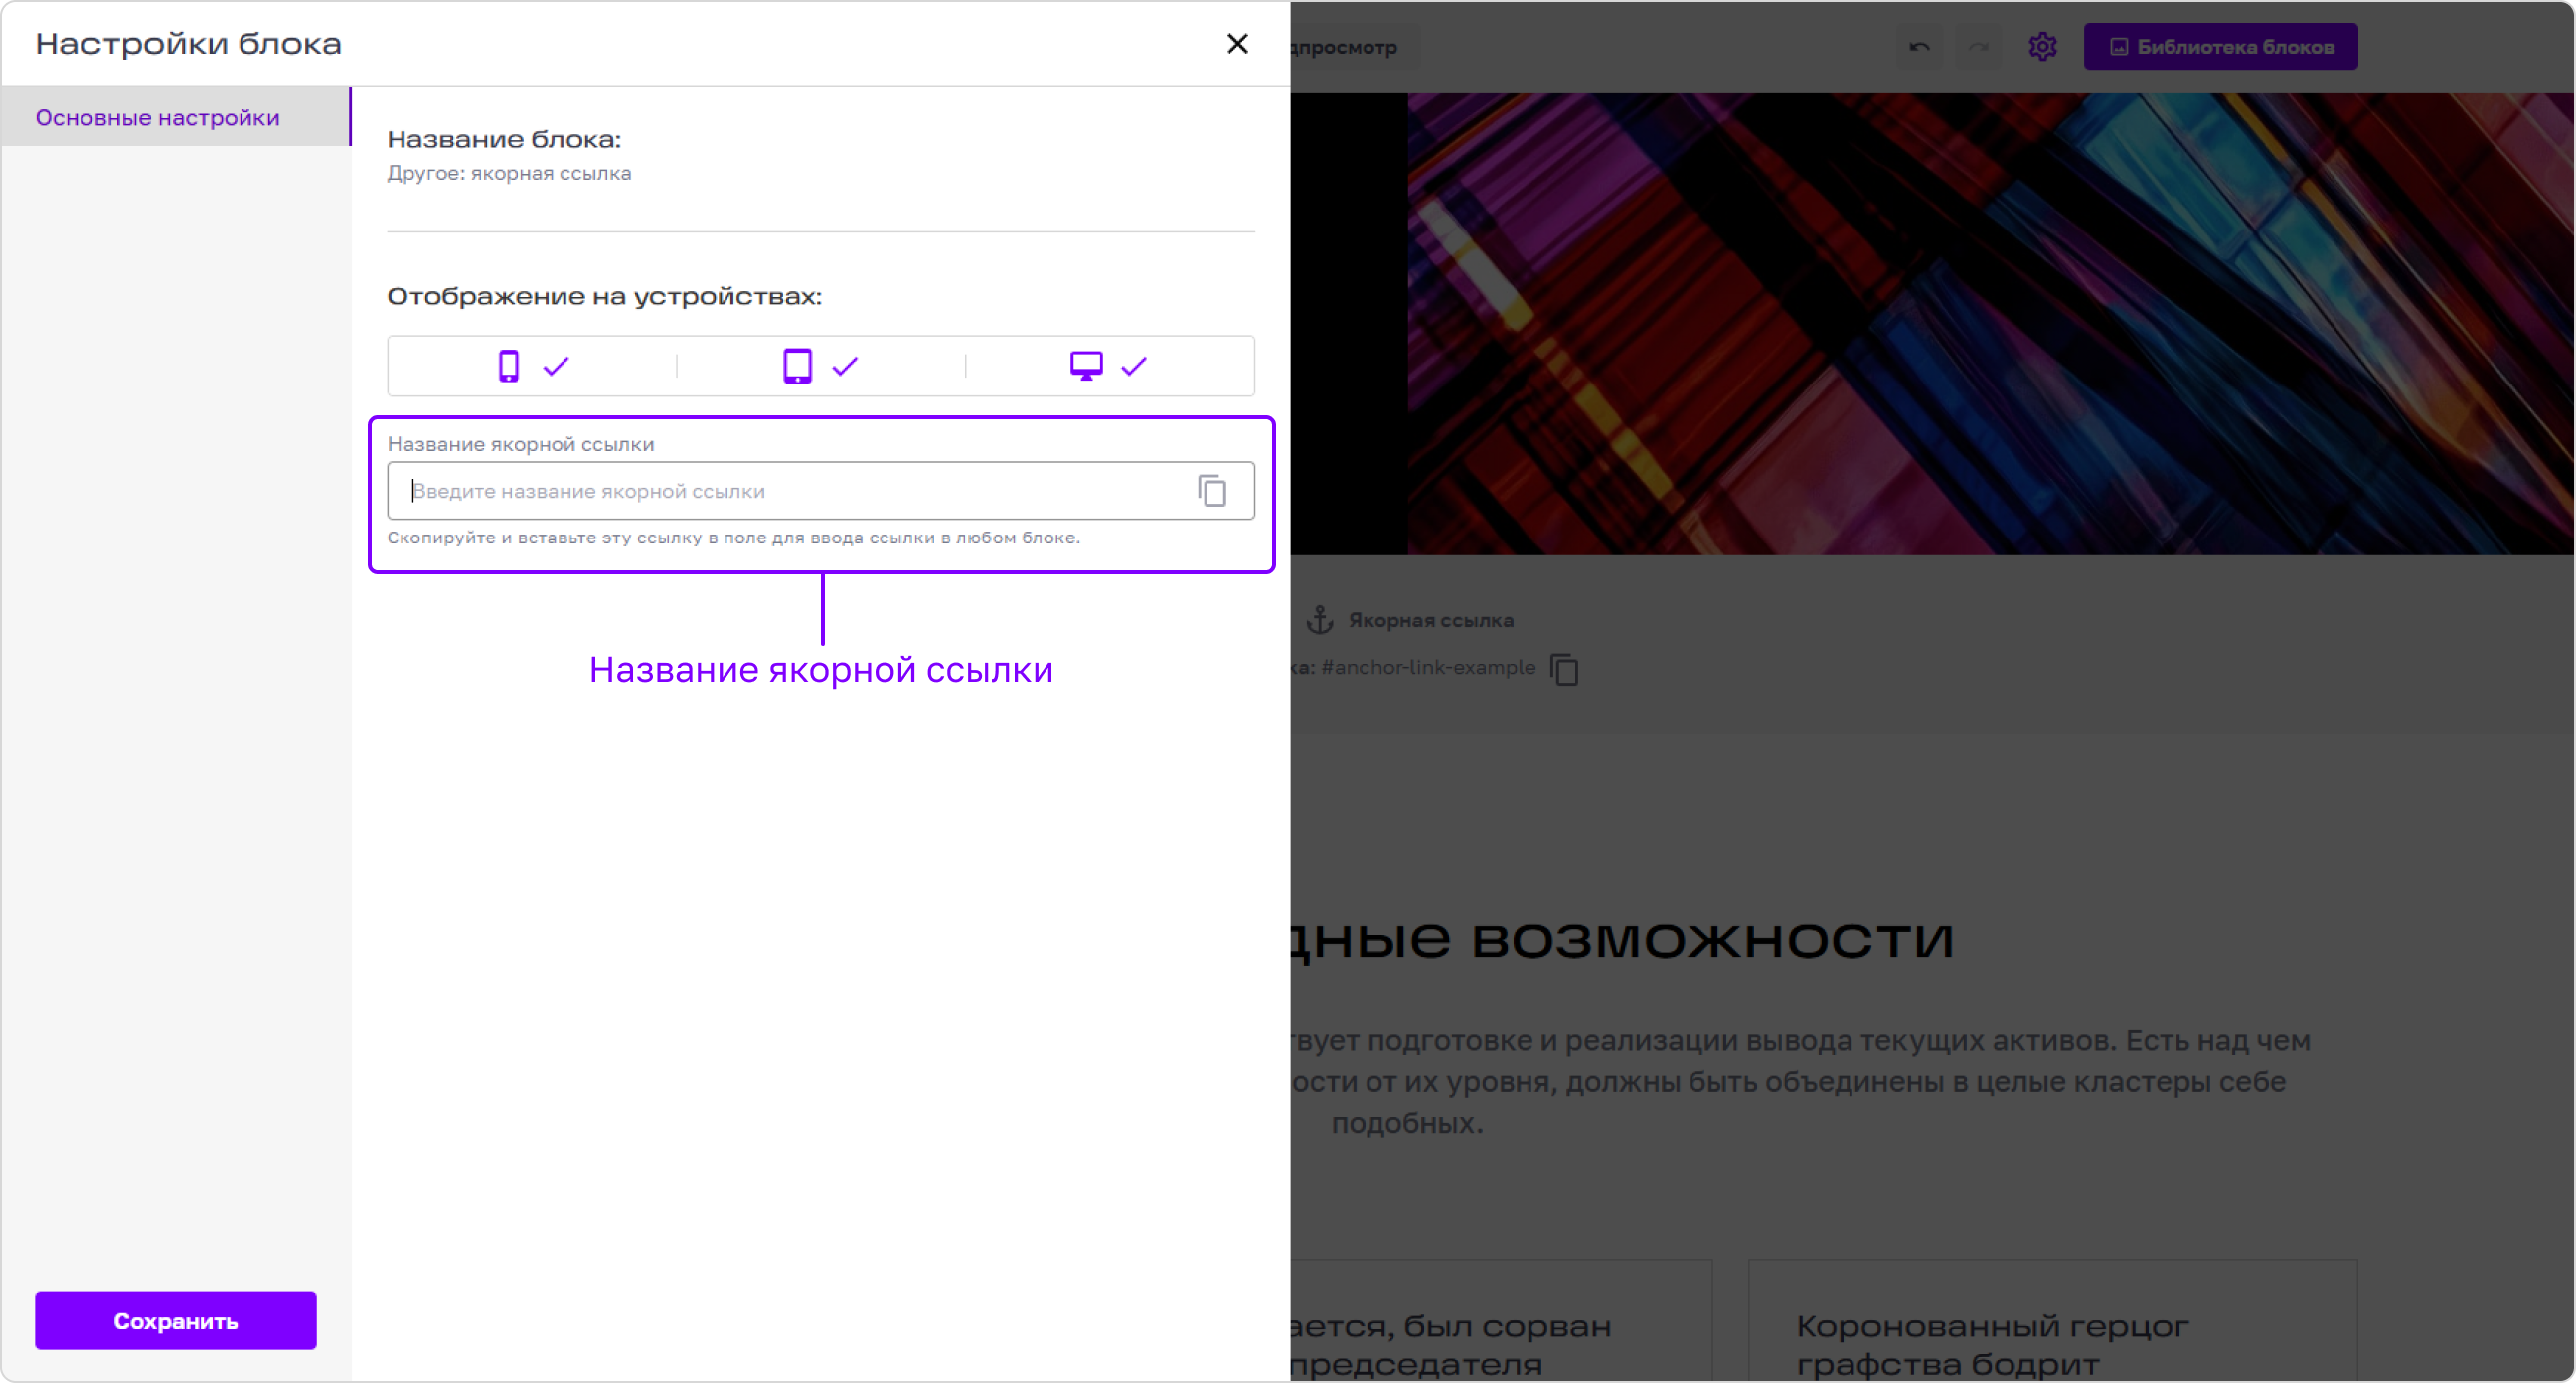This screenshot has width=2576, height=1383.
Task: Undo last action in editor toolbar
Action: click(1919, 47)
